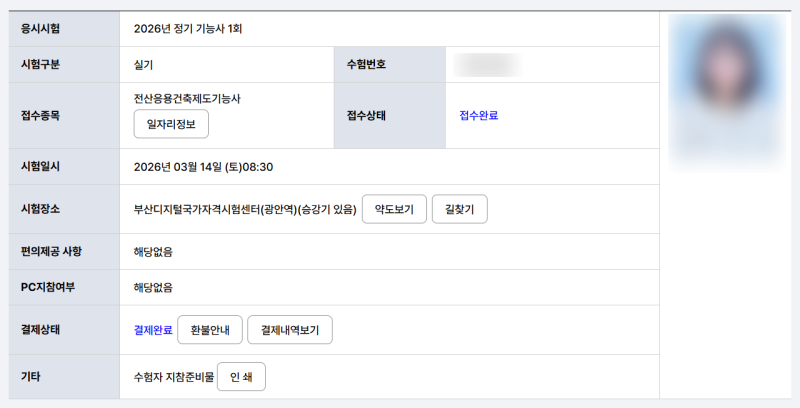Click the PC지참여부 header cell

click(64, 288)
